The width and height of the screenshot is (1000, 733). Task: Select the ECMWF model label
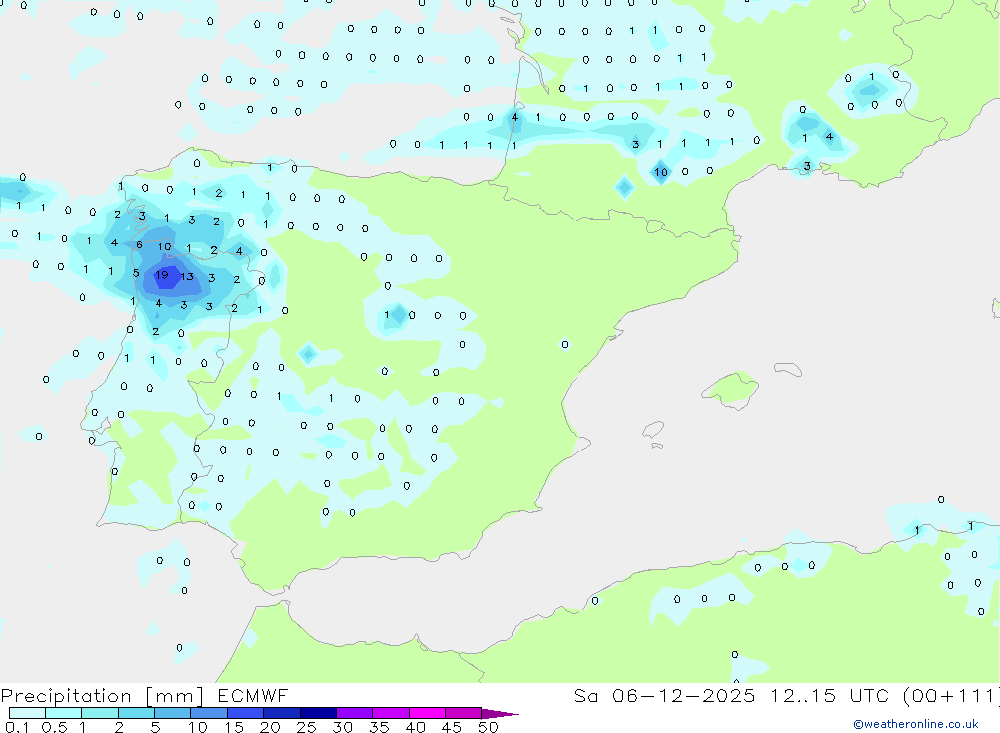253,695
